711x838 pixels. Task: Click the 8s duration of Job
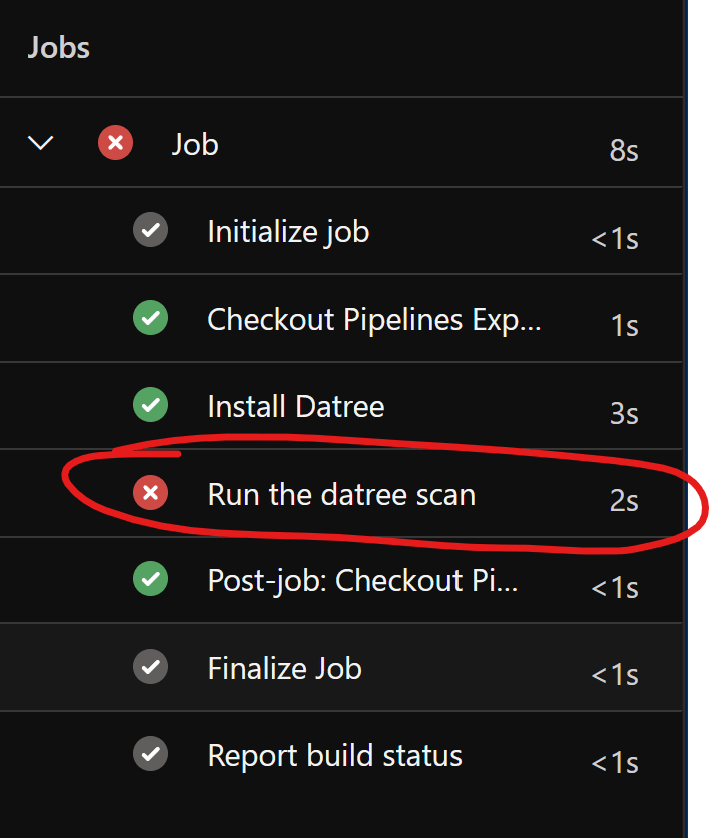[624, 150]
